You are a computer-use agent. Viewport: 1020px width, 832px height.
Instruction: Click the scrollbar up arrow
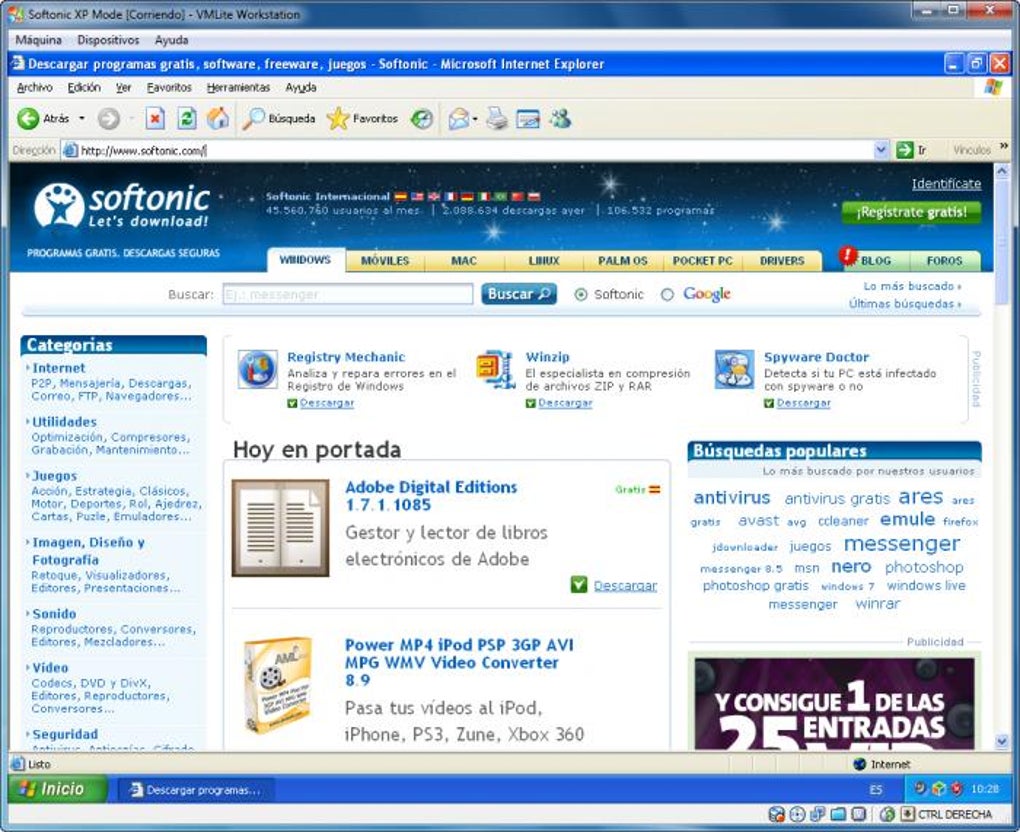tap(1002, 172)
